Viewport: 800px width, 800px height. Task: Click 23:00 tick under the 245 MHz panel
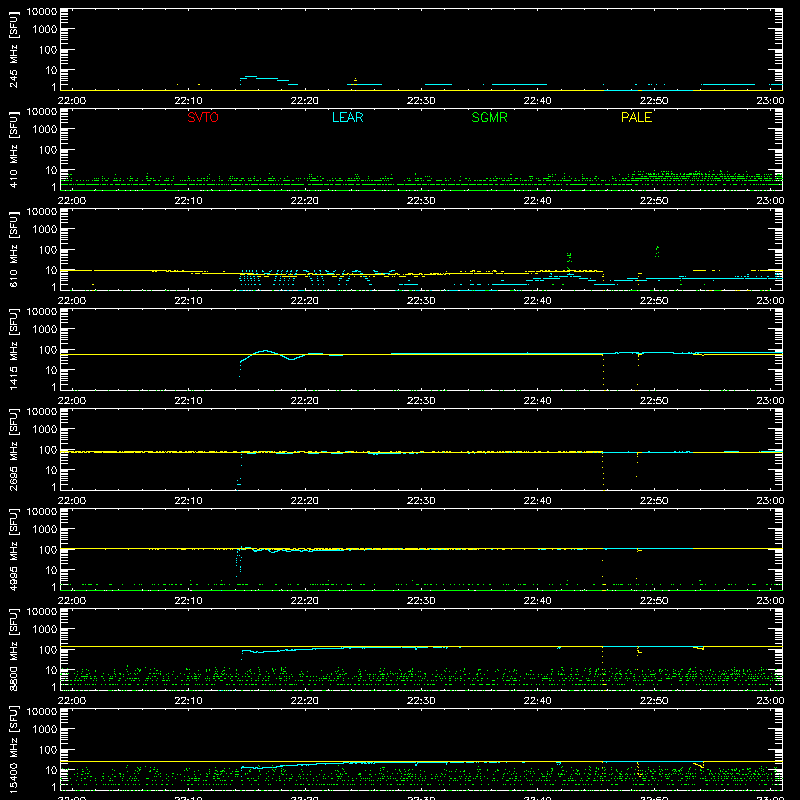770,101
